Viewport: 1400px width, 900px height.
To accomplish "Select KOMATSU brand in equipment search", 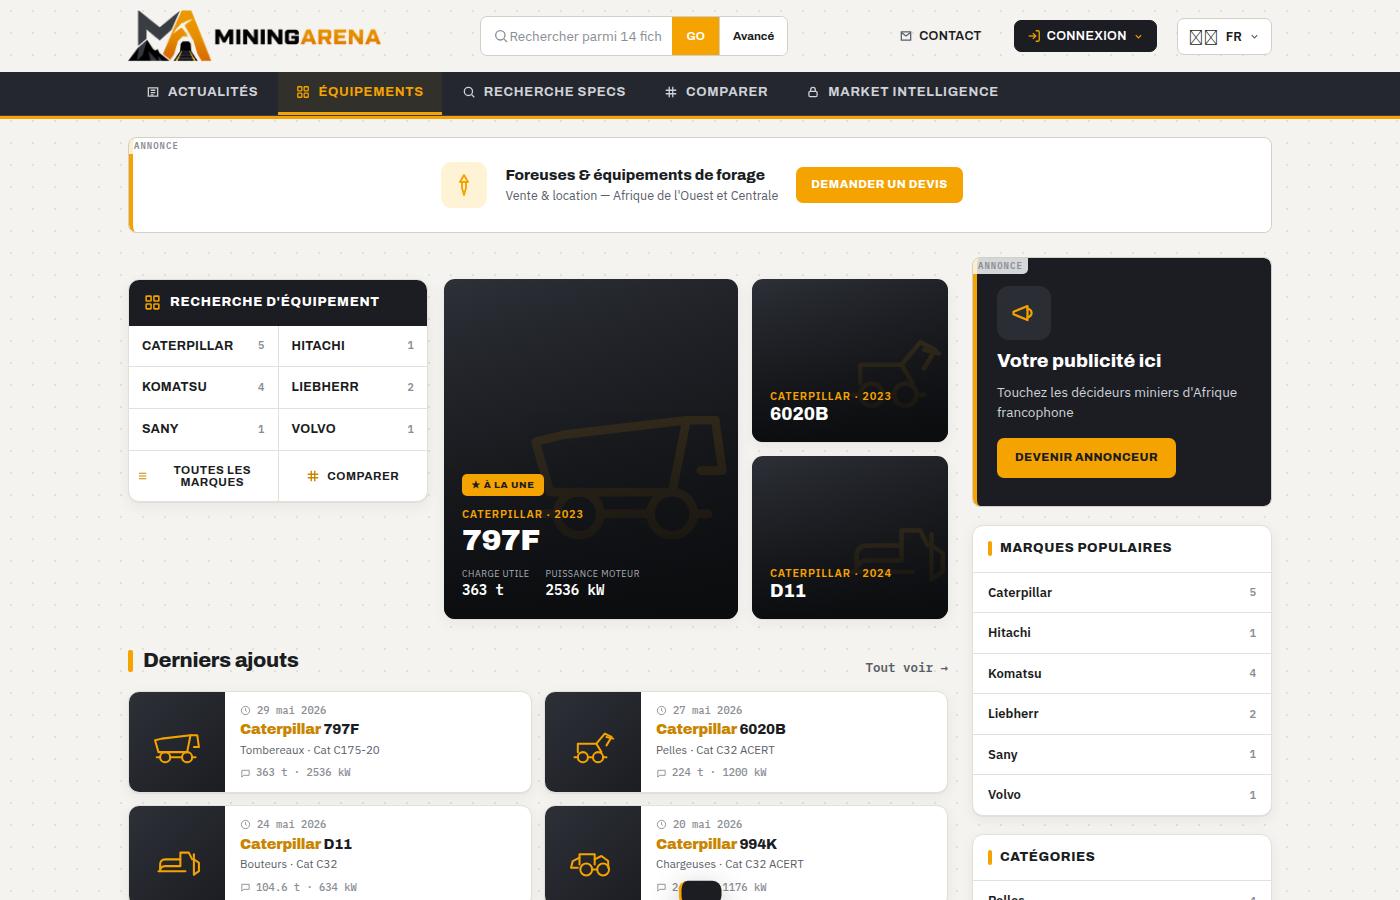I will [x=203, y=387].
